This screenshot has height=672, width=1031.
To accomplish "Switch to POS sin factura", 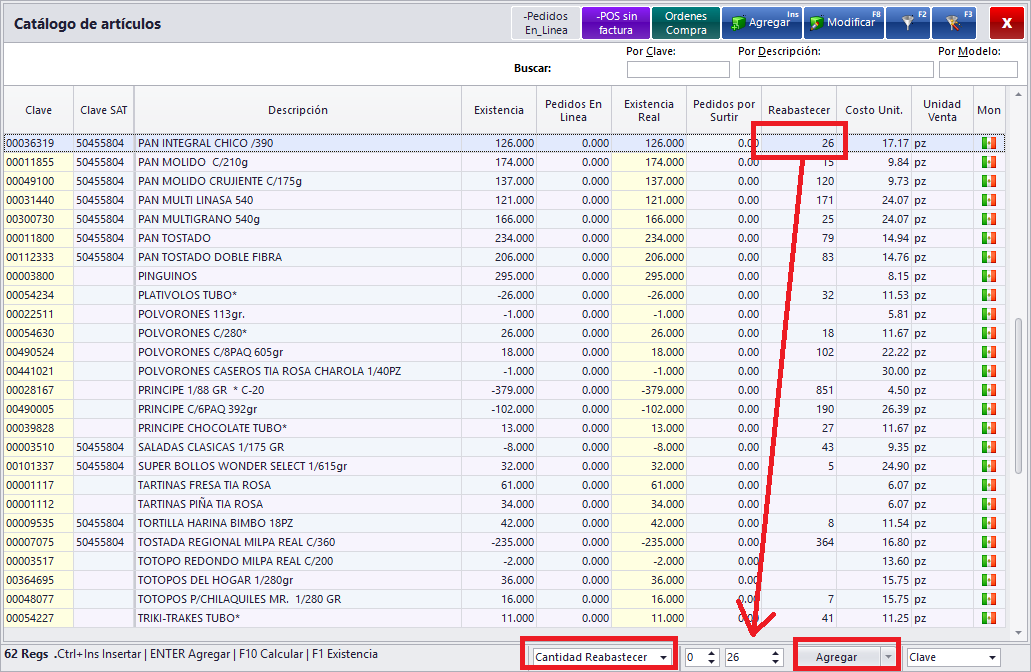I will pyautogui.click(x=615, y=22).
